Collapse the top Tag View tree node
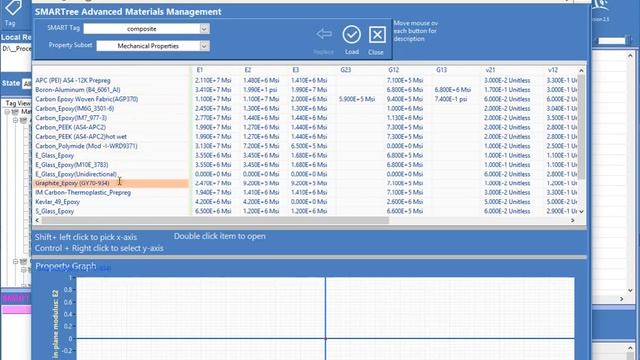Screen dimensions: 640x360 (x=7, y=111)
